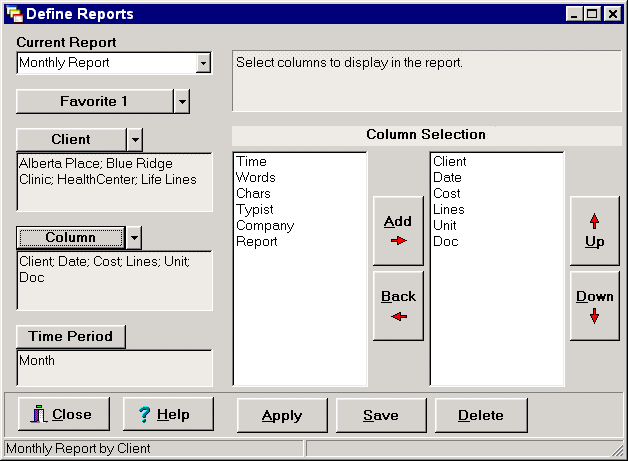The width and height of the screenshot is (628, 461).
Task: Move selected column Down
Action: 594,305
